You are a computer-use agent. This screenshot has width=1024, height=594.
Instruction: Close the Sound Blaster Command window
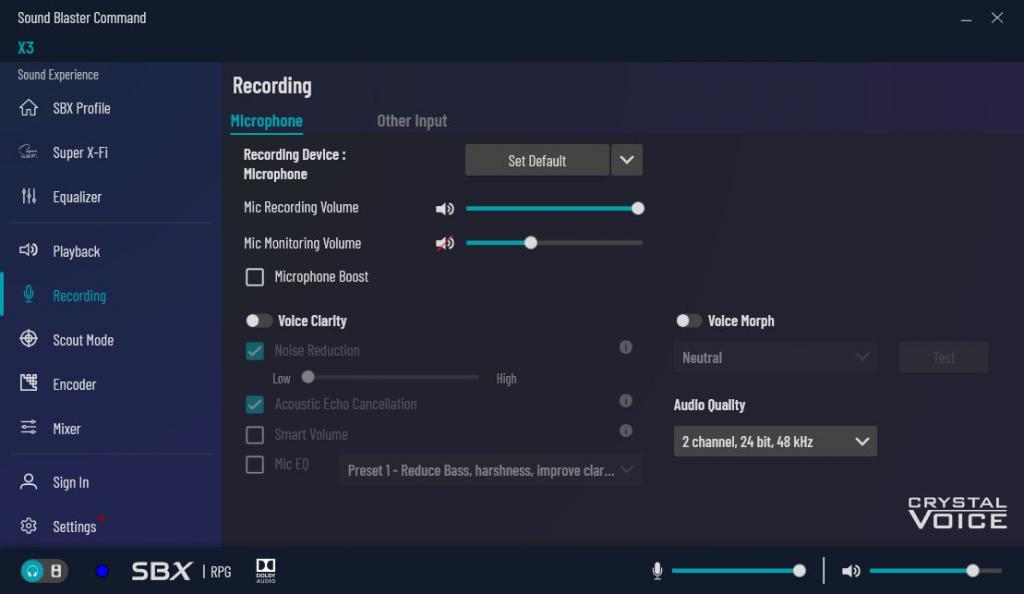click(x=997, y=18)
